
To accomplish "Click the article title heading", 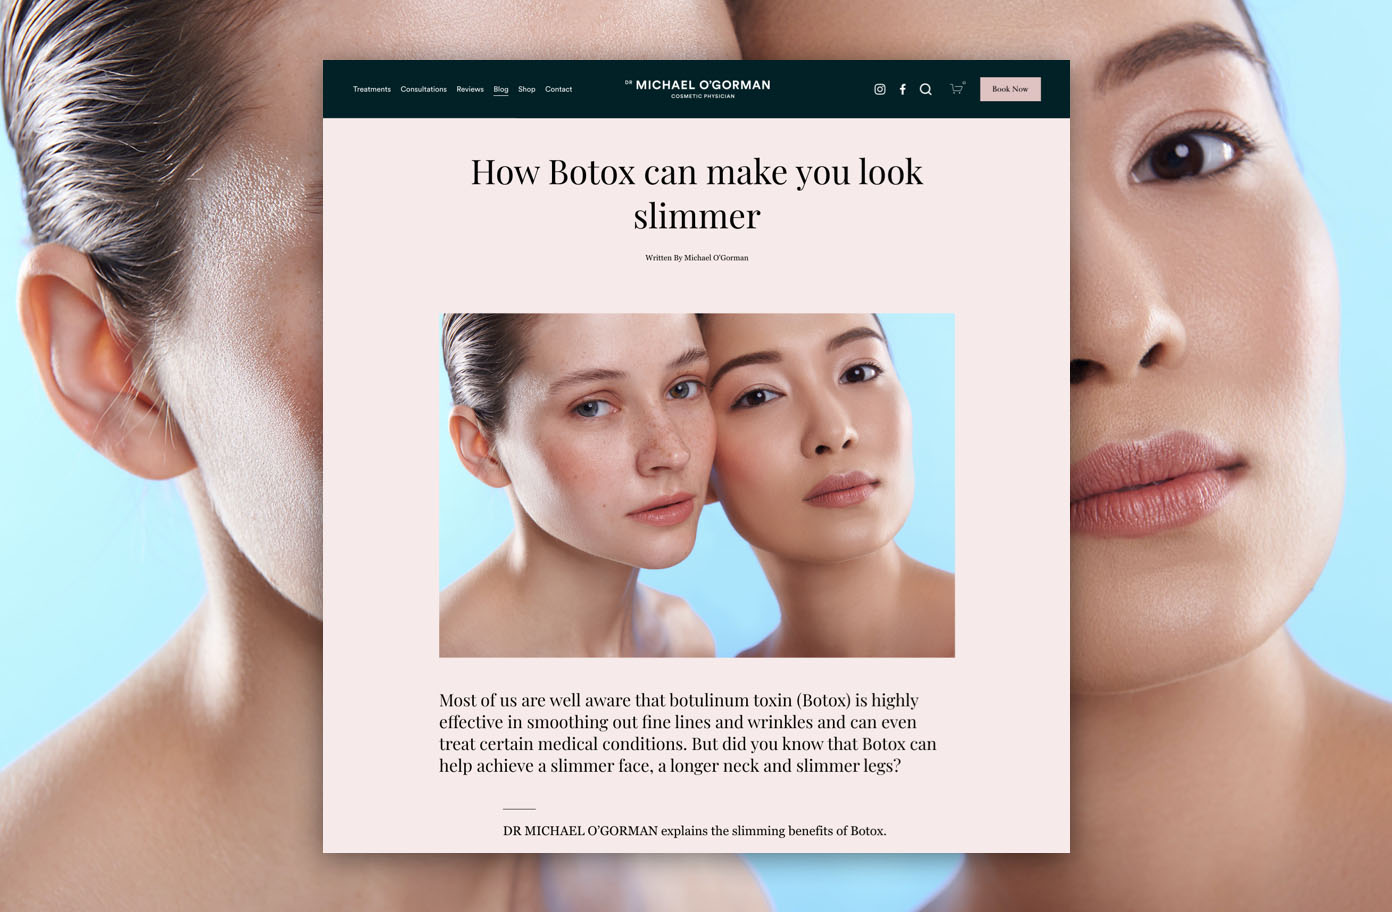I will 697,193.
